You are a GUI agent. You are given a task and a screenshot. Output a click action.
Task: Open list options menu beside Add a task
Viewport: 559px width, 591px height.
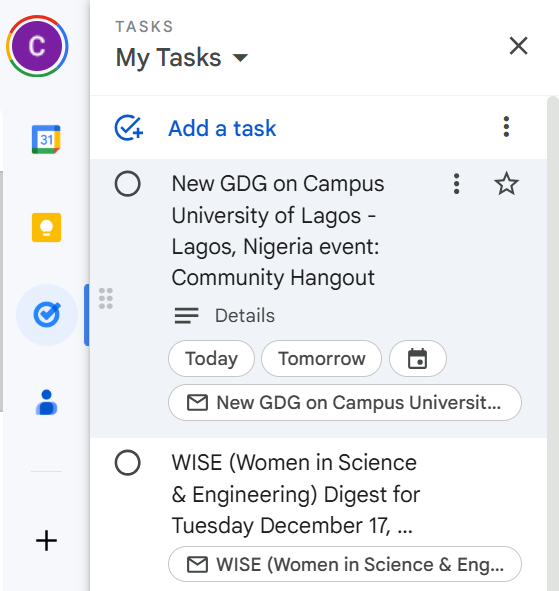click(x=506, y=127)
